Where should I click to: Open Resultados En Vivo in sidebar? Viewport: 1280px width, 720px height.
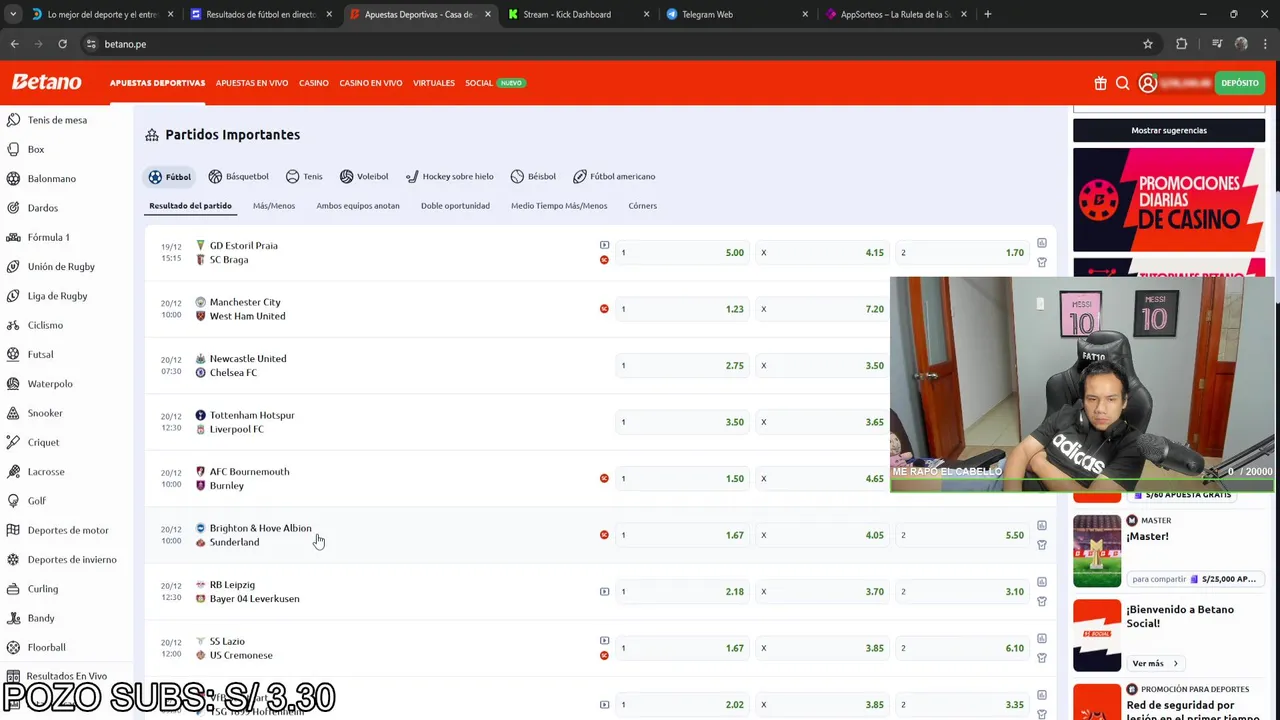(66, 676)
